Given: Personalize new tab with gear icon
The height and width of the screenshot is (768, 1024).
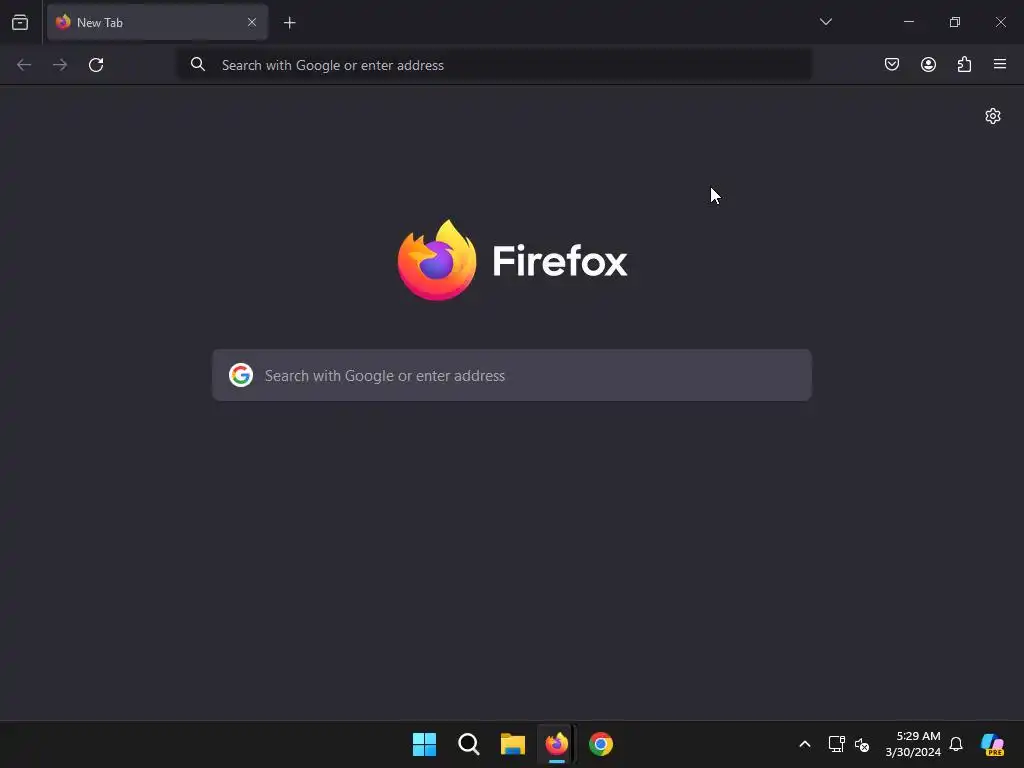Looking at the screenshot, I should [x=993, y=116].
